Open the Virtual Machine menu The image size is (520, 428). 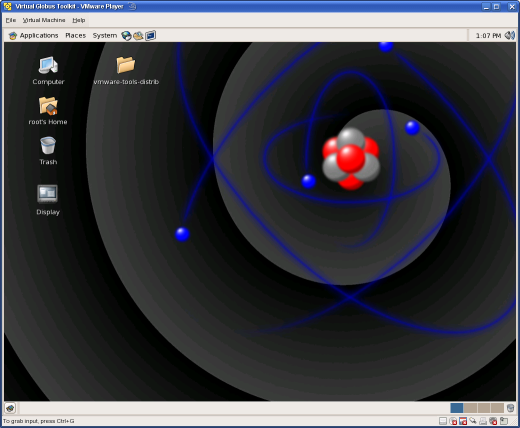(44, 20)
